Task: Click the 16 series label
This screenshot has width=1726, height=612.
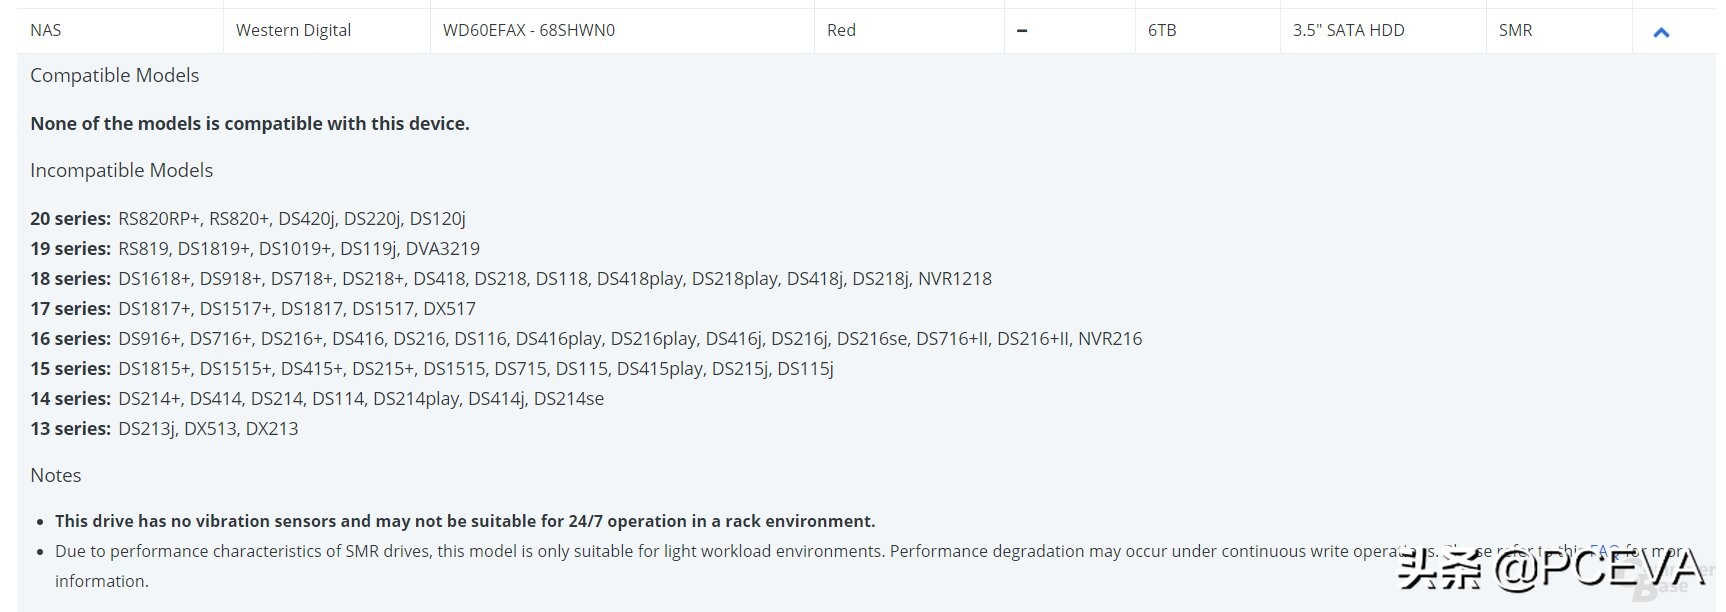Action: [70, 338]
